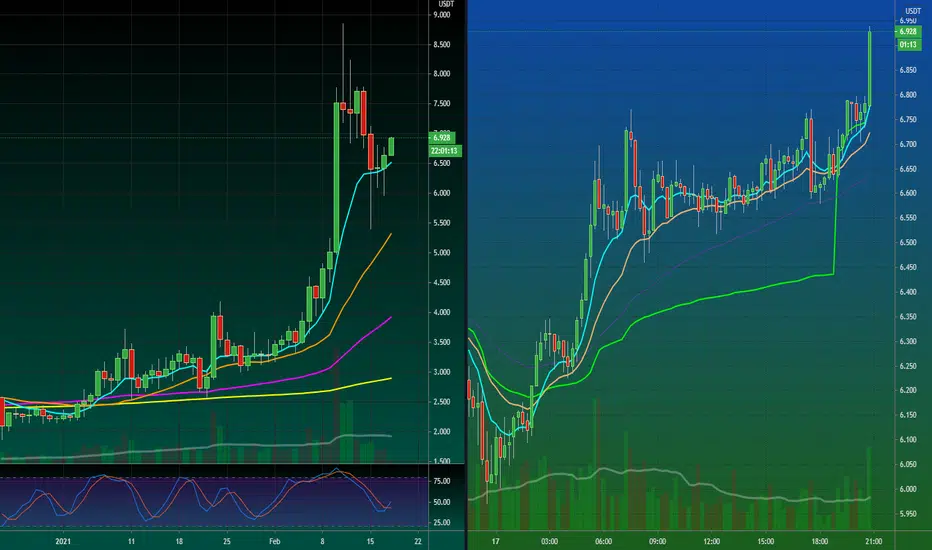
Task: Select the 6.100 price axis label
Action: [x=908, y=440]
